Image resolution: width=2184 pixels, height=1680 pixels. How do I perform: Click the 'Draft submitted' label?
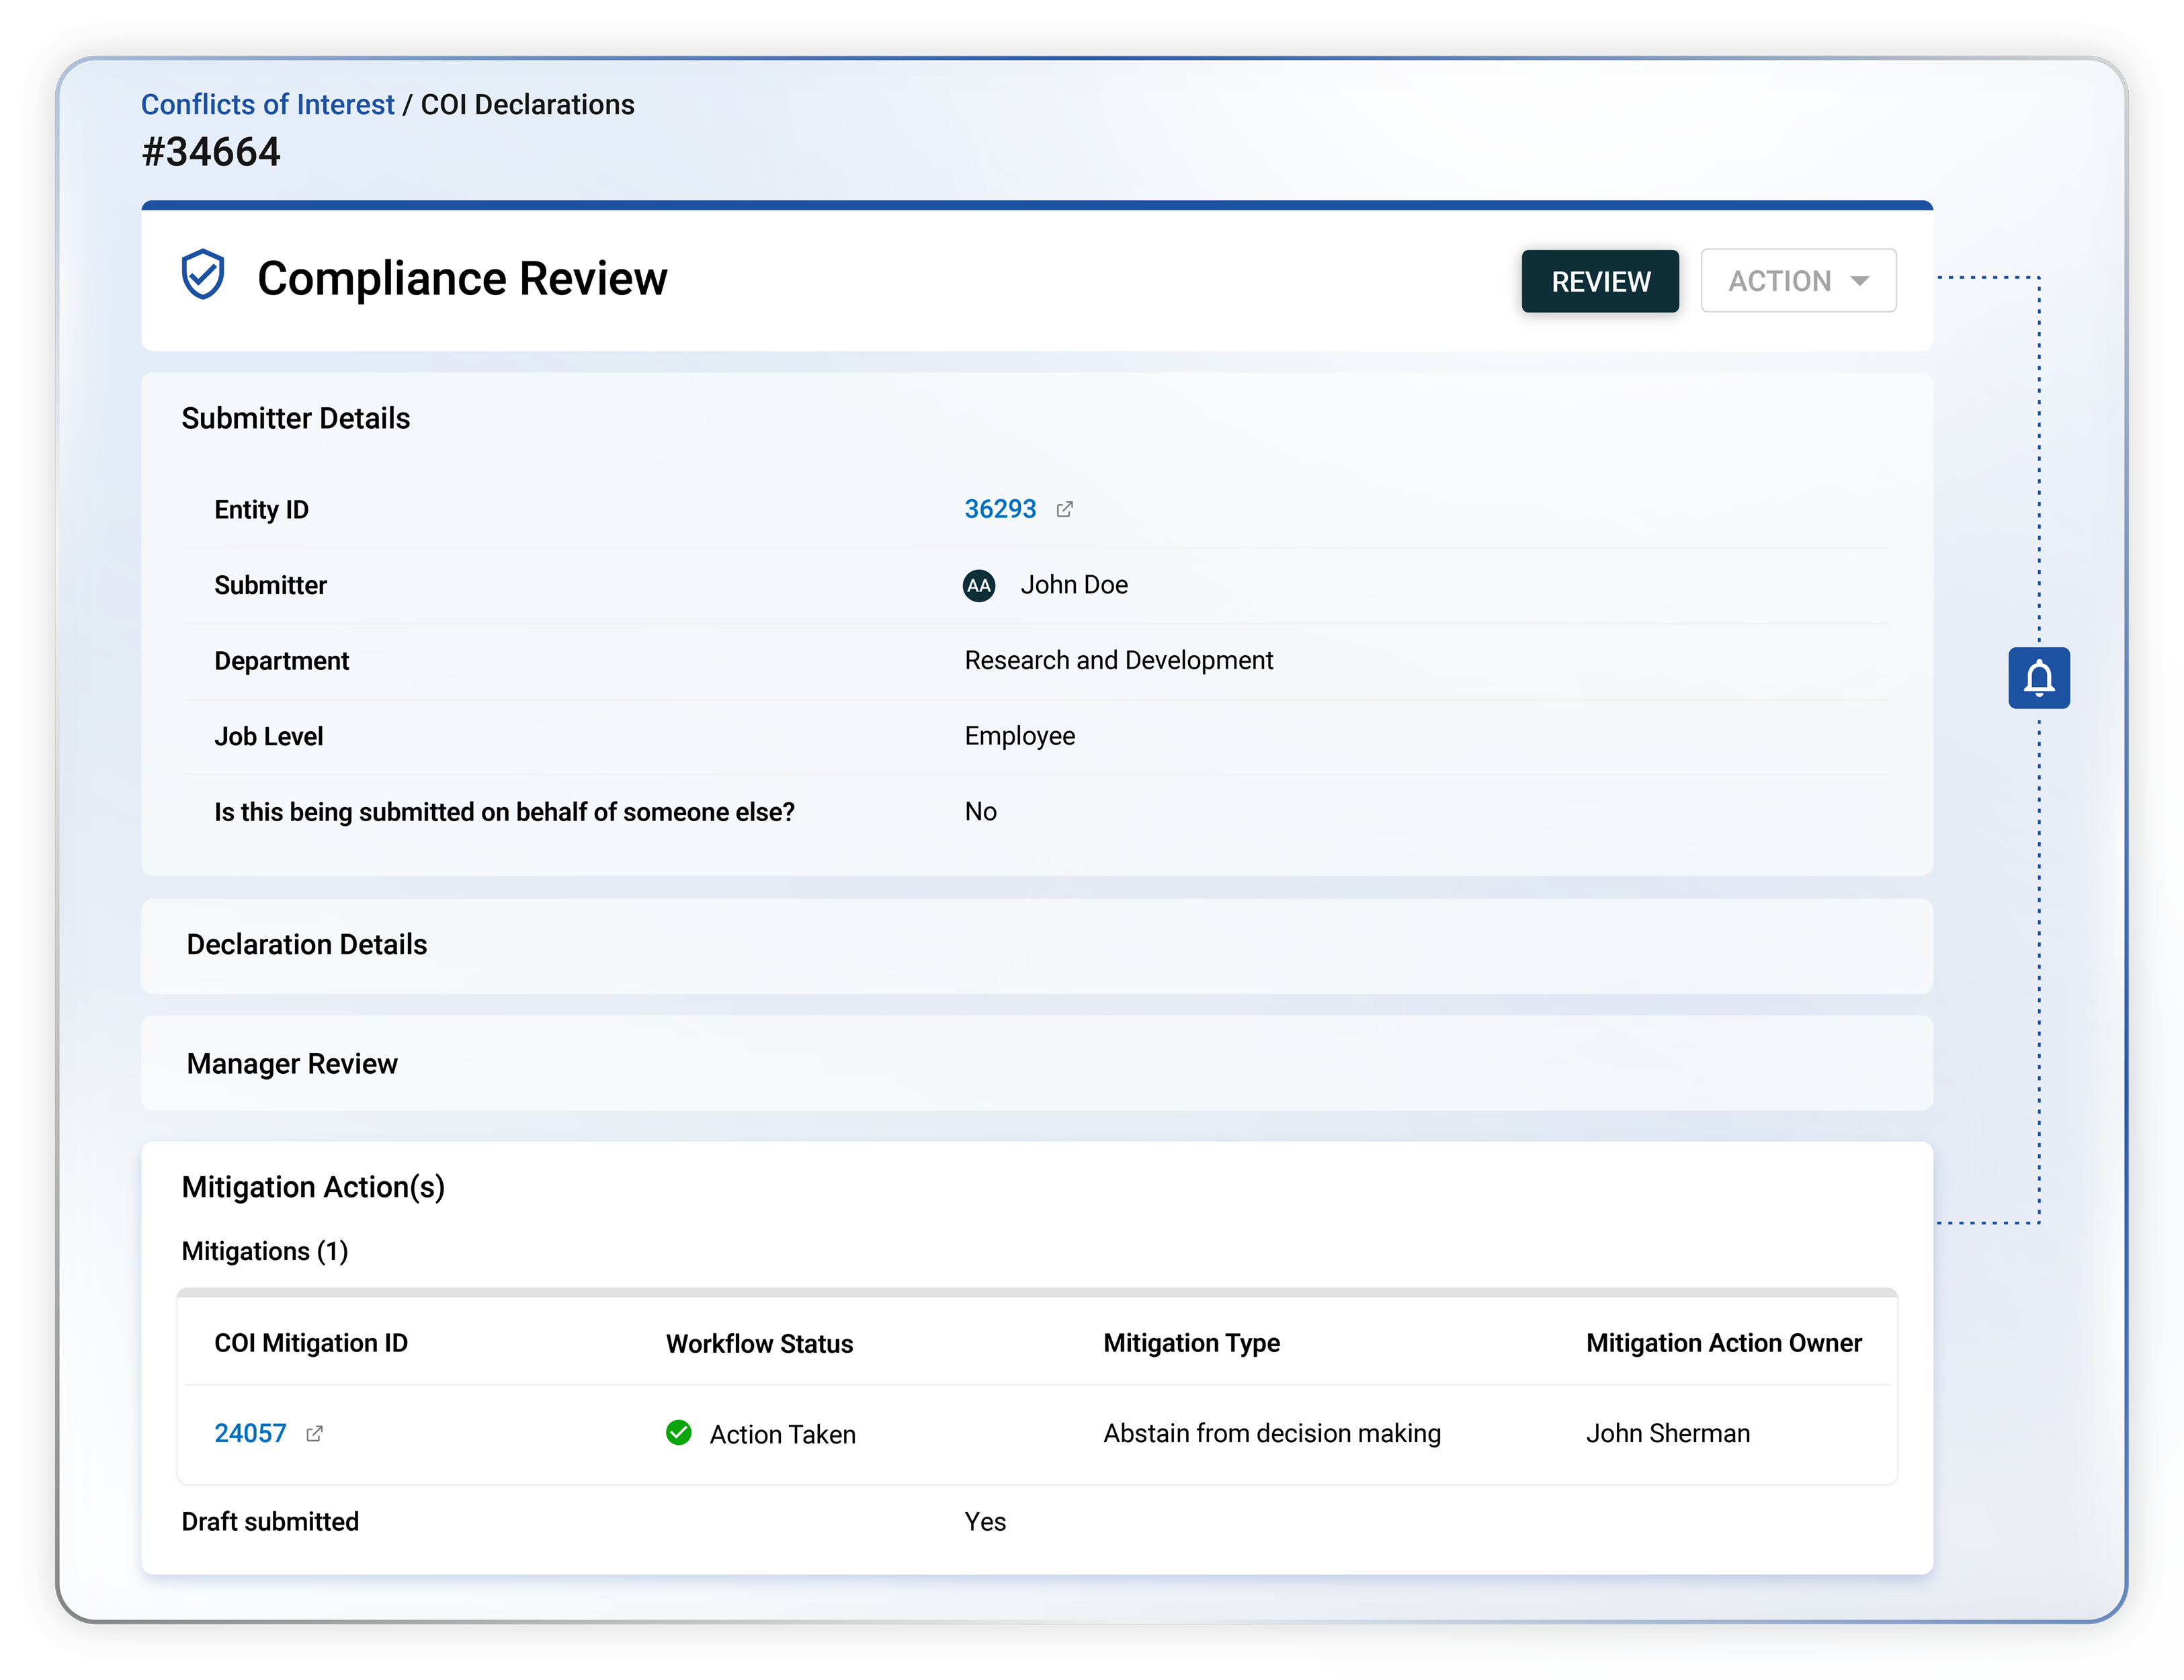point(270,1521)
